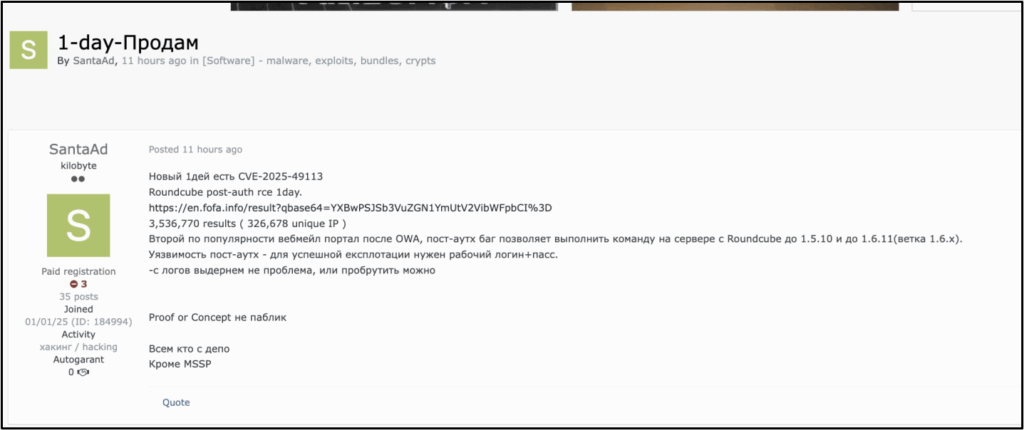This screenshot has height=430, width=1024.
Task: Click the 'Joined' label in the sidebar
Action: (78, 309)
